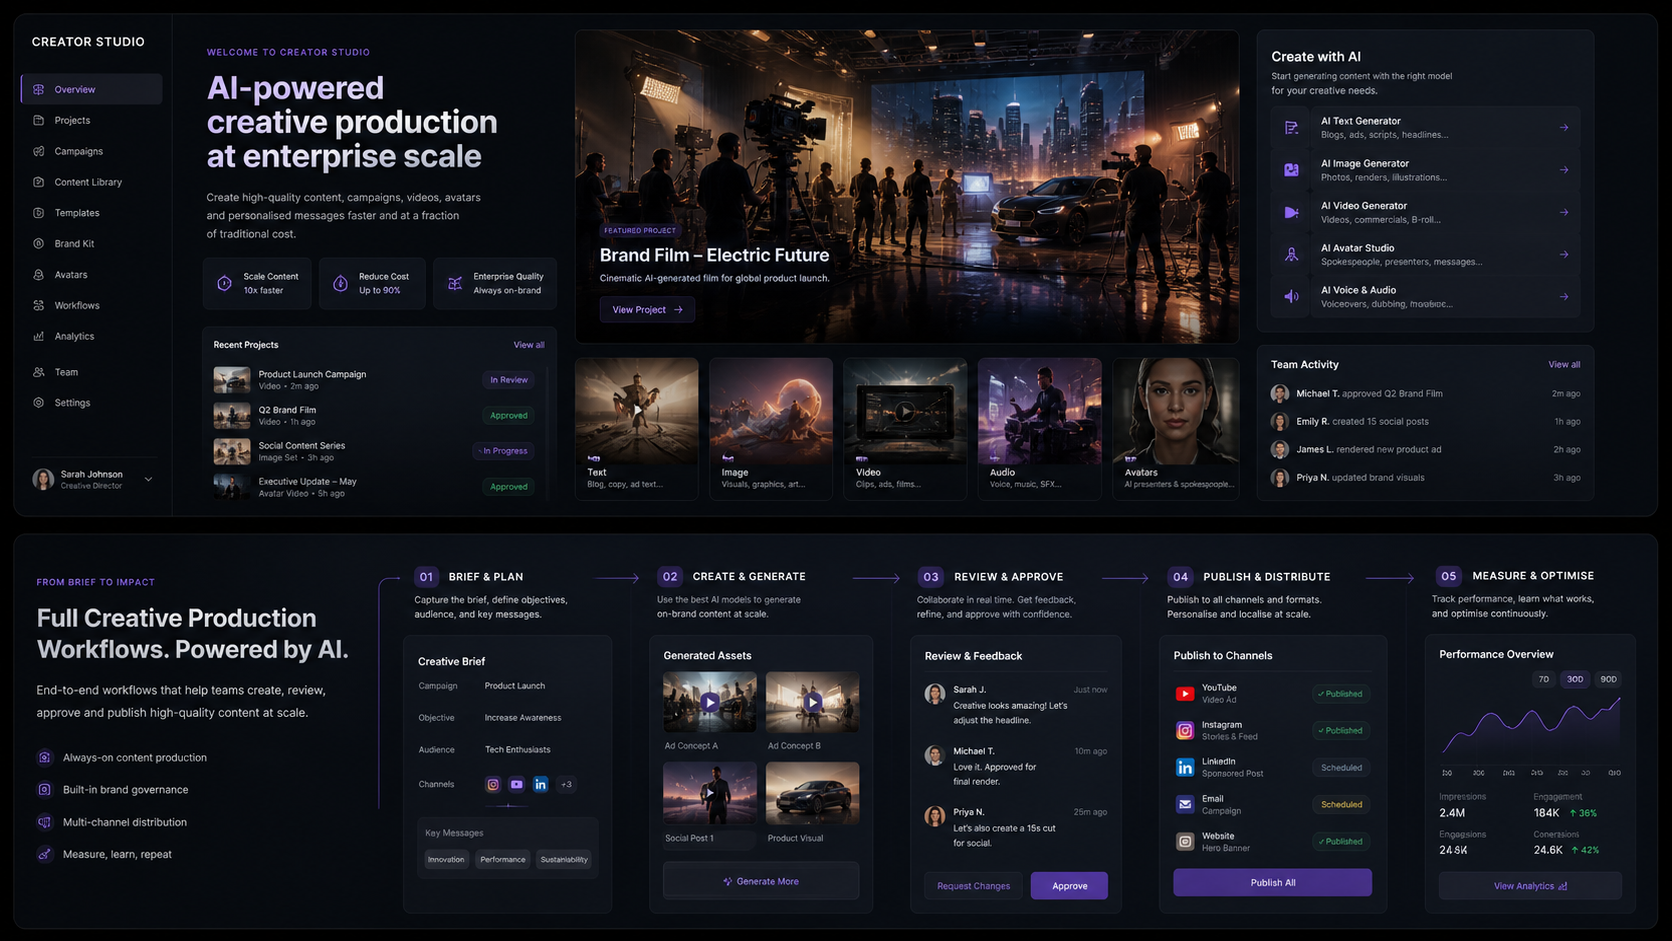Open AI Video Generator via its arrow
1672x941 pixels.
coord(1564,213)
